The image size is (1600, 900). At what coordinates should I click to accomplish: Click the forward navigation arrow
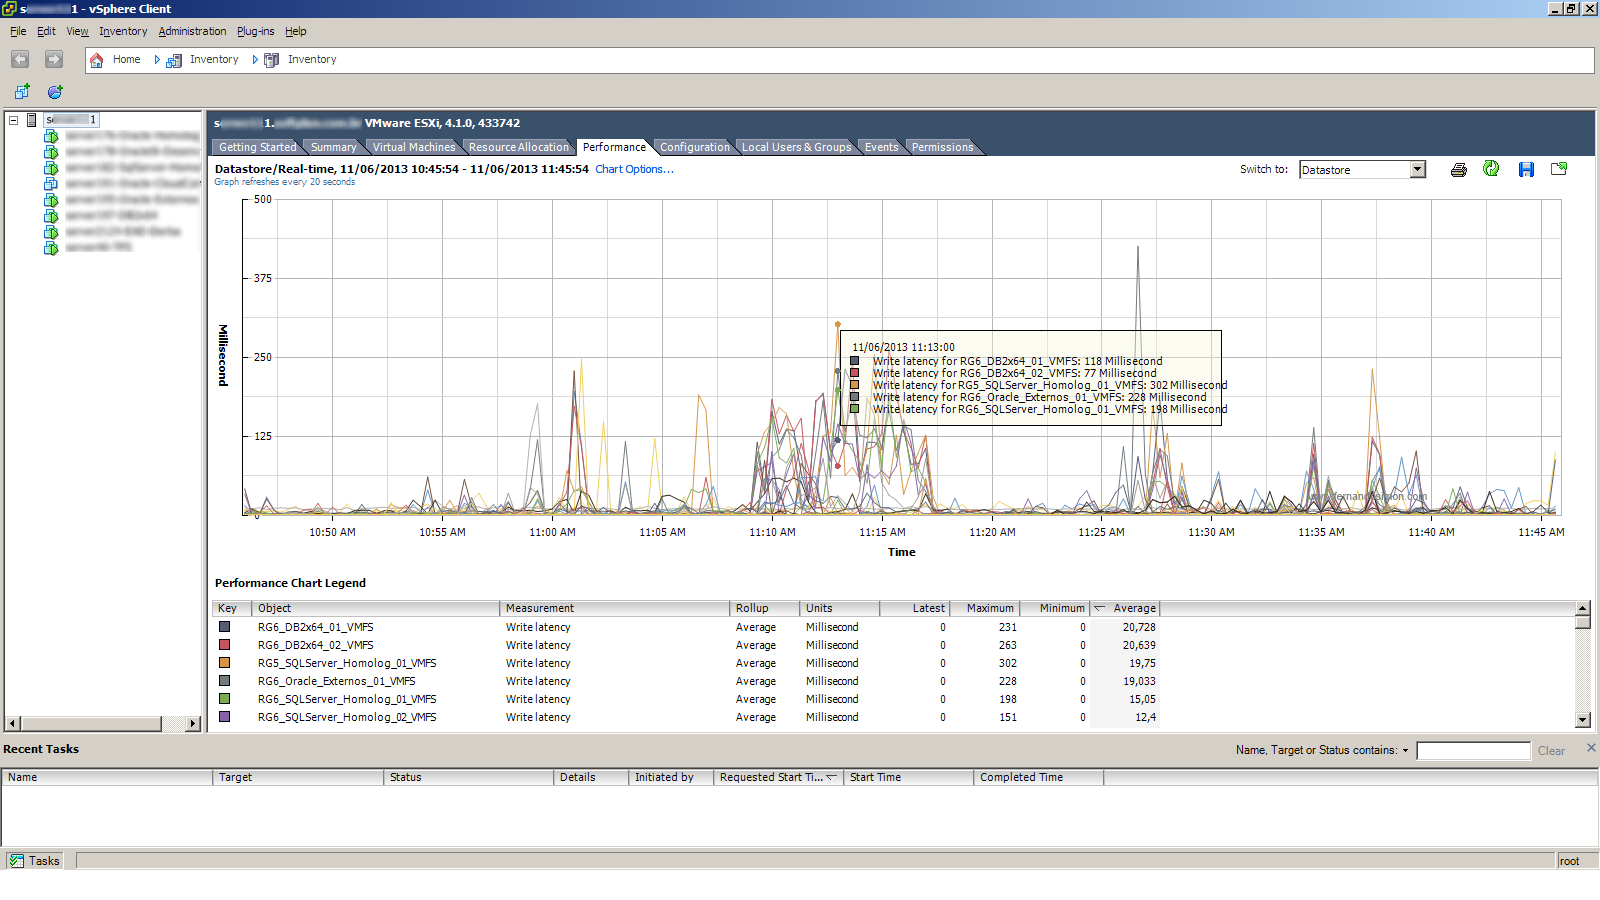pyautogui.click(x=54, y=60)
